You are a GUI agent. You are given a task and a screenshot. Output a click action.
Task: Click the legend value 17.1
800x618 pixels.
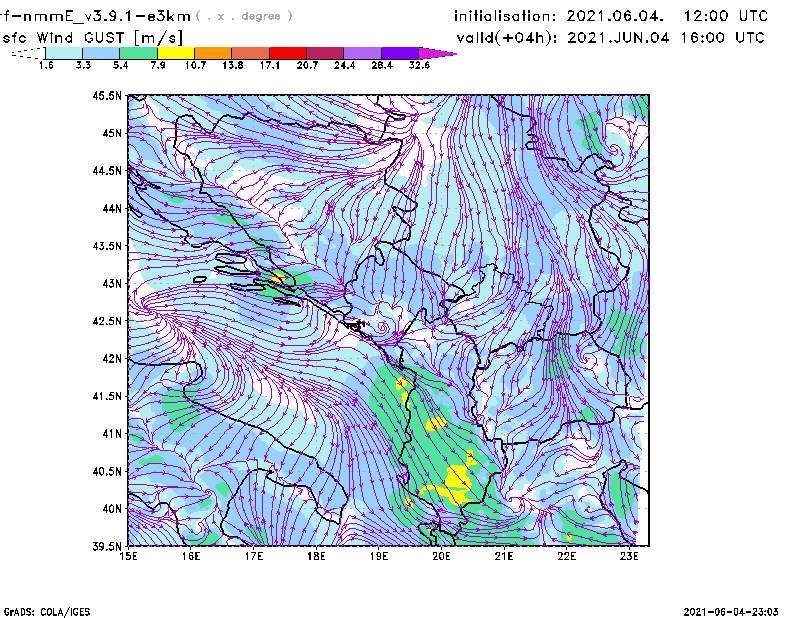click(x=269, y=65)
